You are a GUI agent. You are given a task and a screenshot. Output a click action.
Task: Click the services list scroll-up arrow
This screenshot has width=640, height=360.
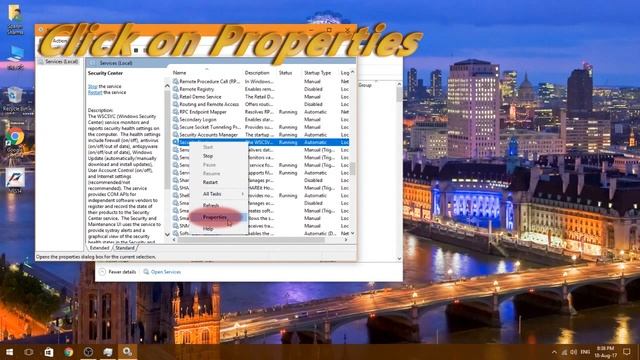353,72
